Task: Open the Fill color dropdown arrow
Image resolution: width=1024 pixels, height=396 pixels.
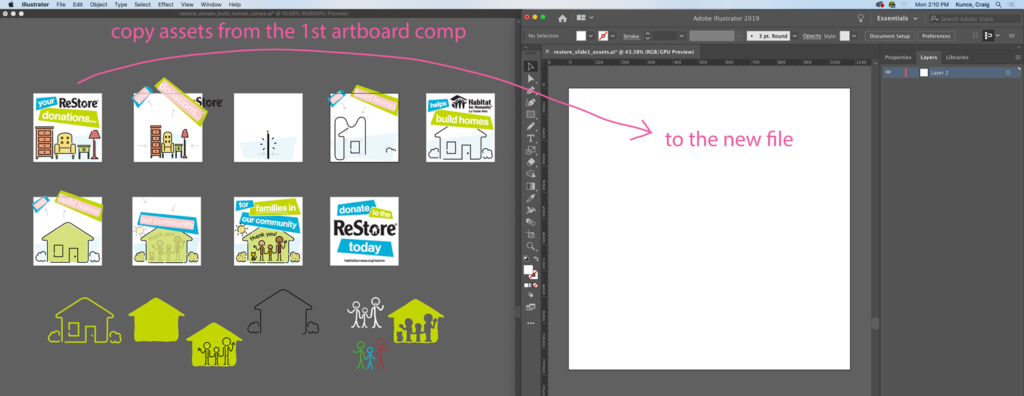Action: click(591, 36)
